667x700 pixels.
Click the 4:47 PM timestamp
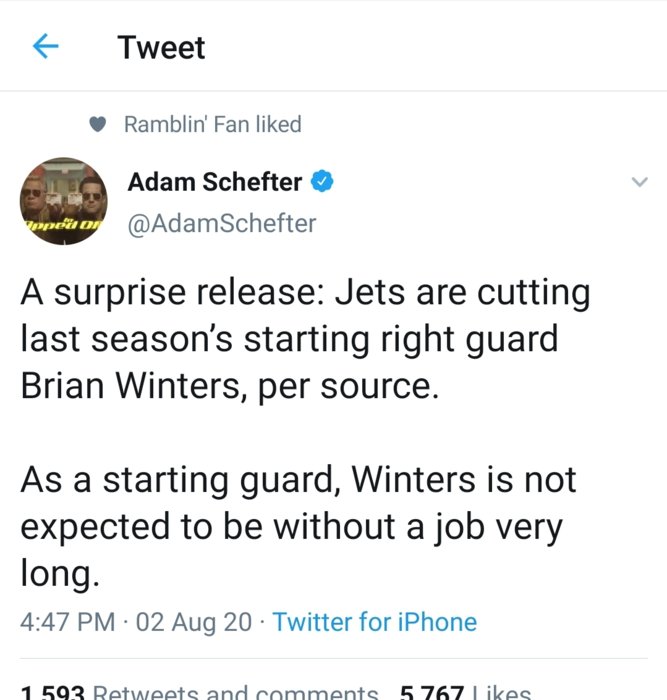pyautogui.click(x=67, y=622)
